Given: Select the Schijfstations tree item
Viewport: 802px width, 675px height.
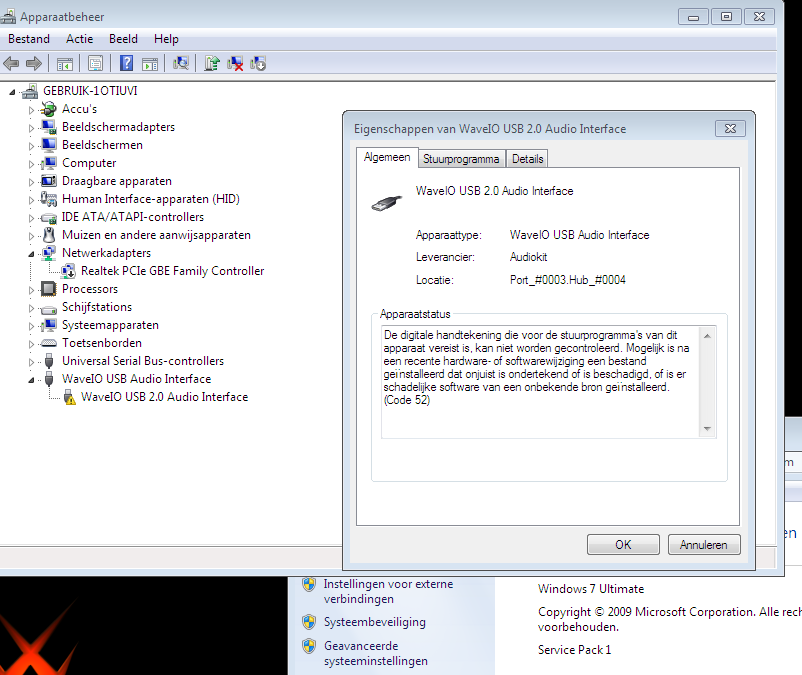Looking at the screenshot, I should tap(97, 307).
